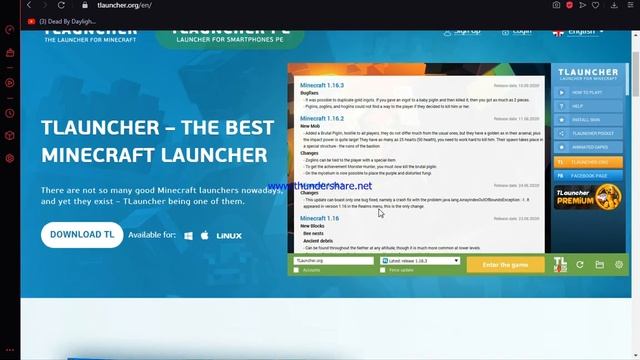Screen dimensions: 640x360
Task: Click Animated Capes in launcher panel
Action: tap(588, 147)
